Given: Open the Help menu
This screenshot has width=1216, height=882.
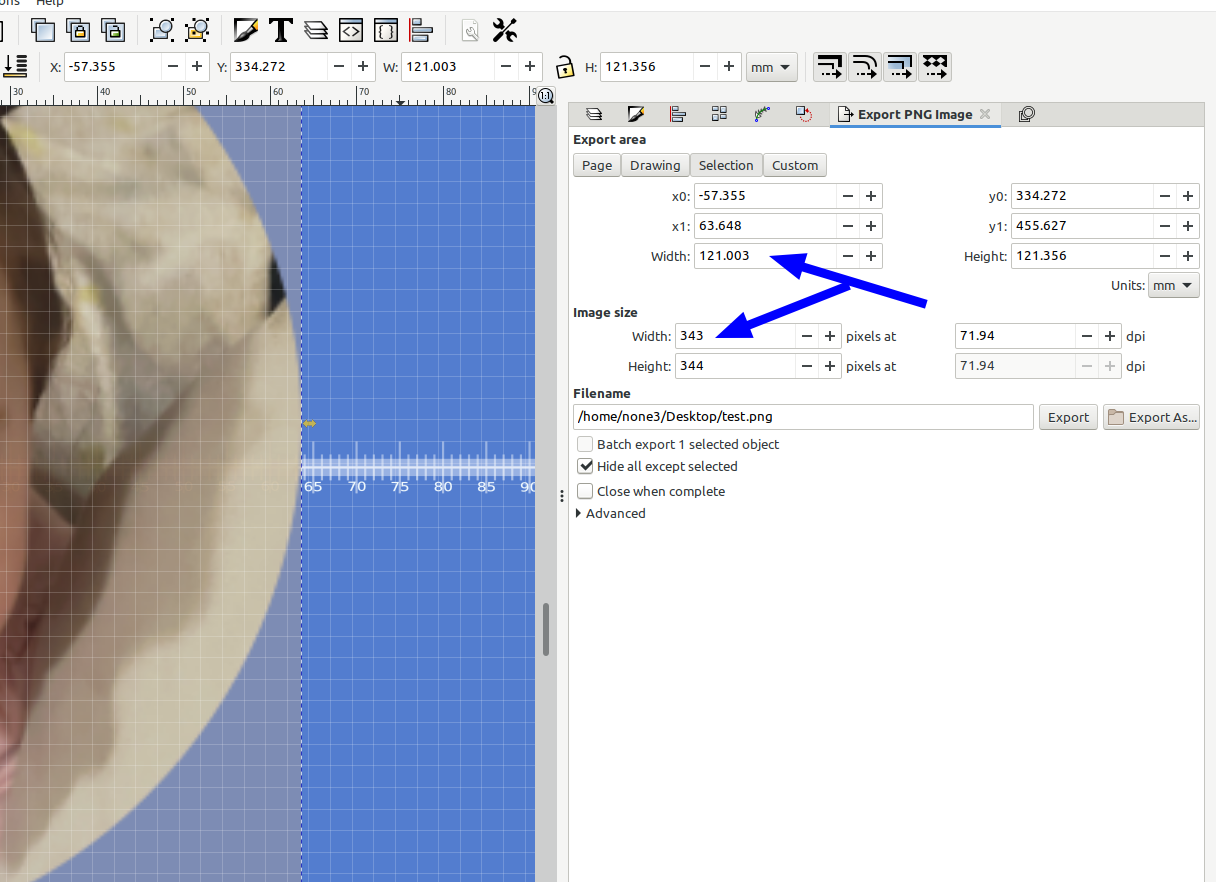Looking at the screenshot, I should (50, 3).
